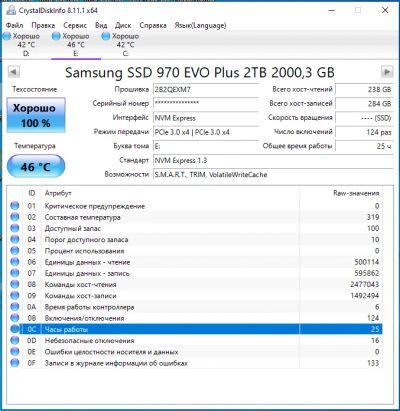Click status icon for Время работы контроллера
The height and width of the screenshot is (411, 400).
click(15, 307)
